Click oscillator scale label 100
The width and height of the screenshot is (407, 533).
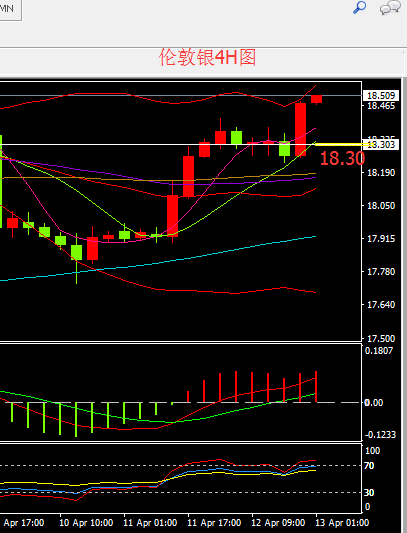[372, 451]
